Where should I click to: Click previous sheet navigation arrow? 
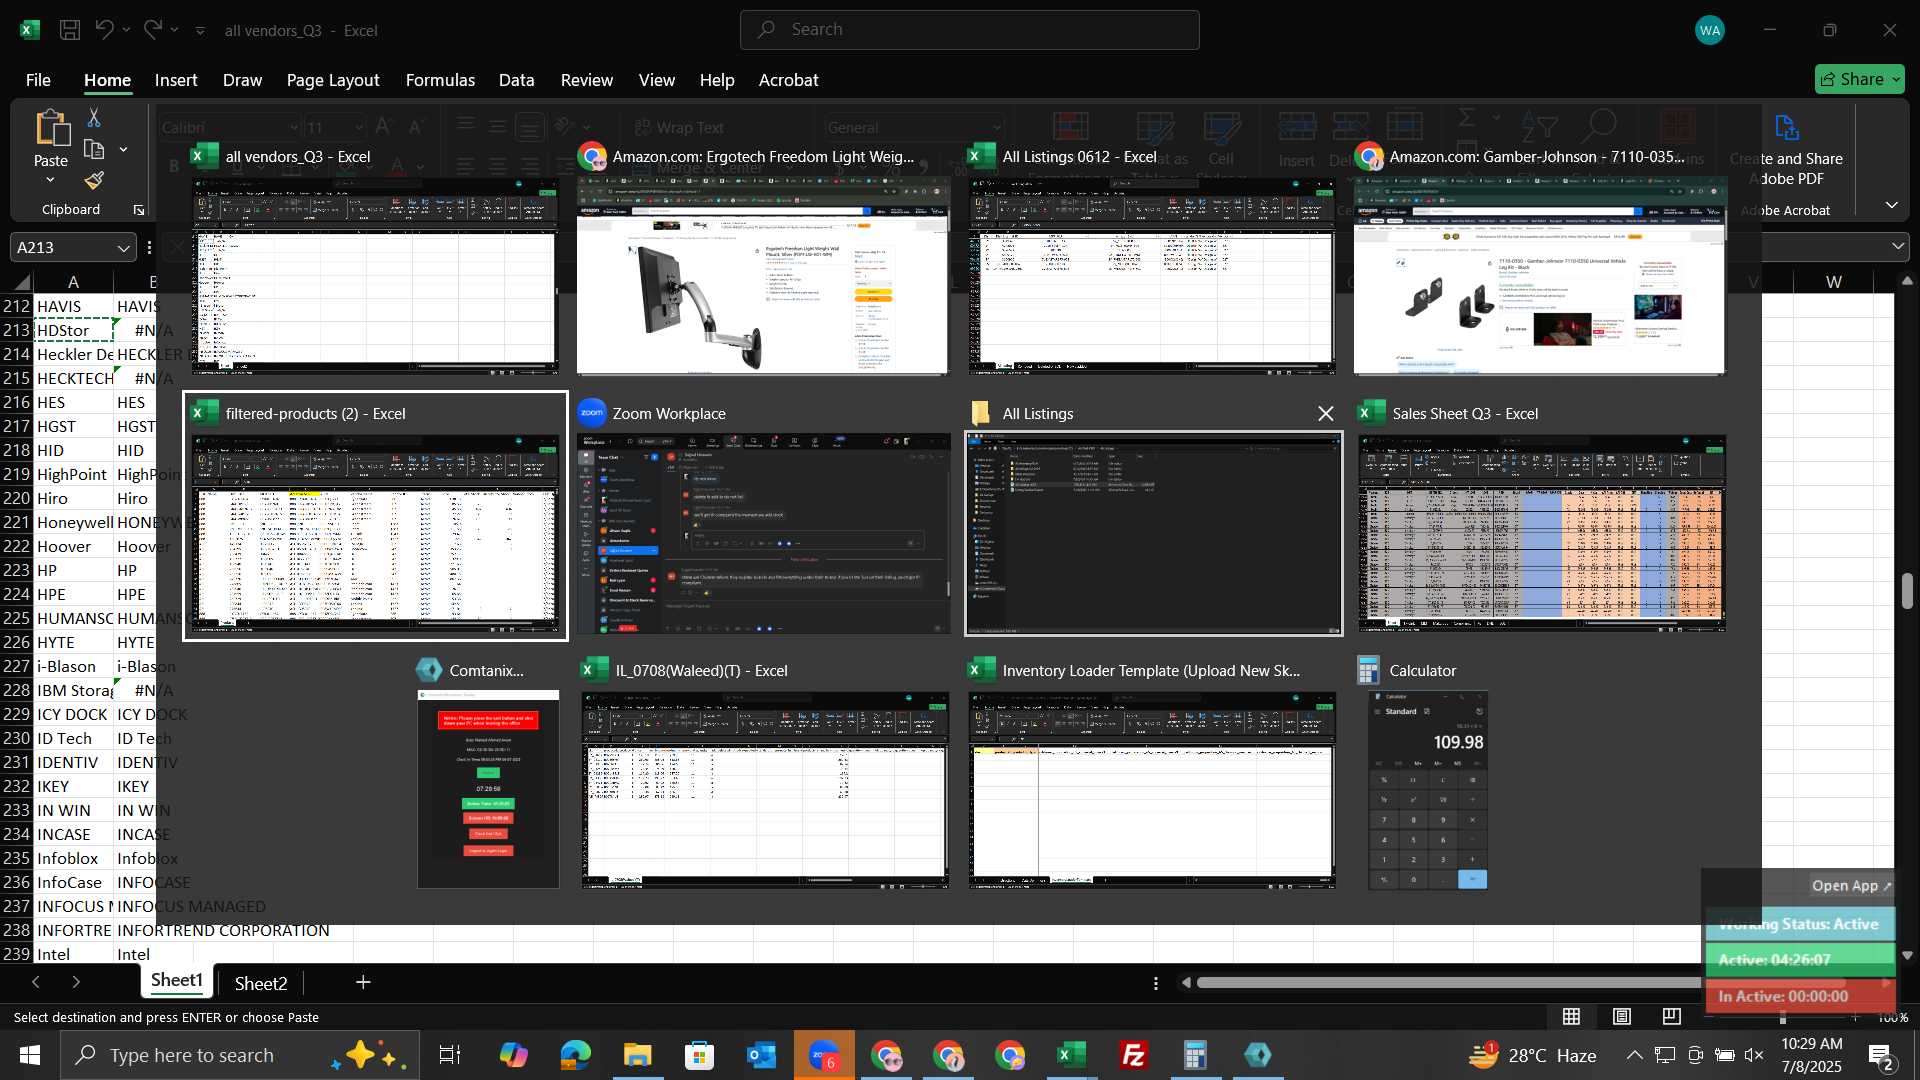[36, 983]
